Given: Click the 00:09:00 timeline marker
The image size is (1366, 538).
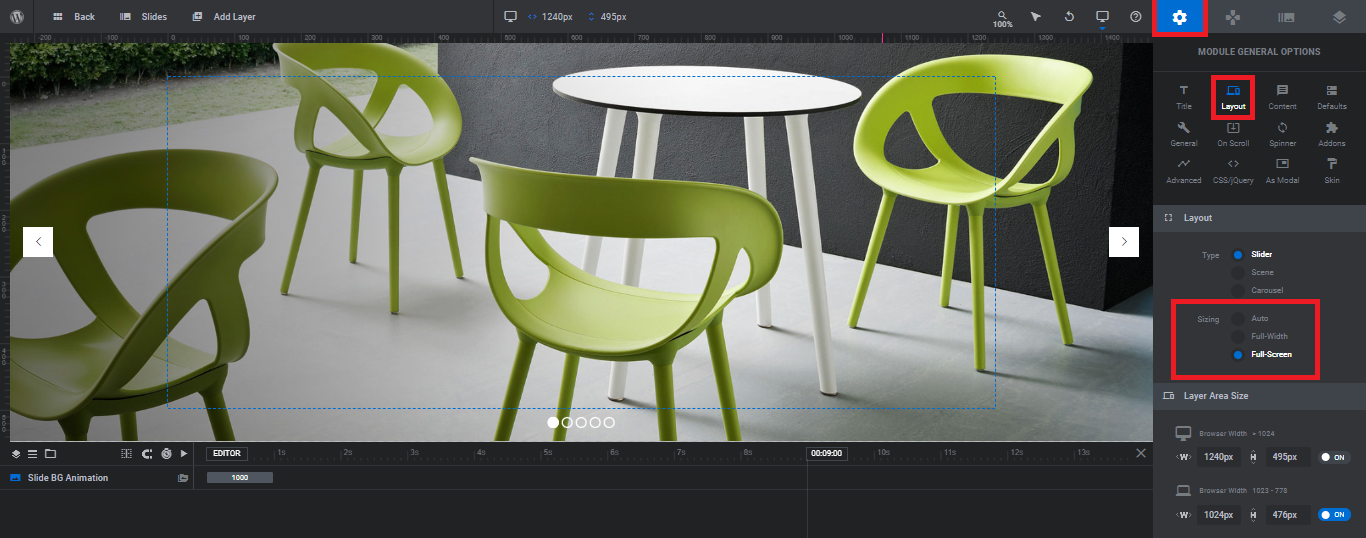Looking at the screenshot, I should pos(827,453).
